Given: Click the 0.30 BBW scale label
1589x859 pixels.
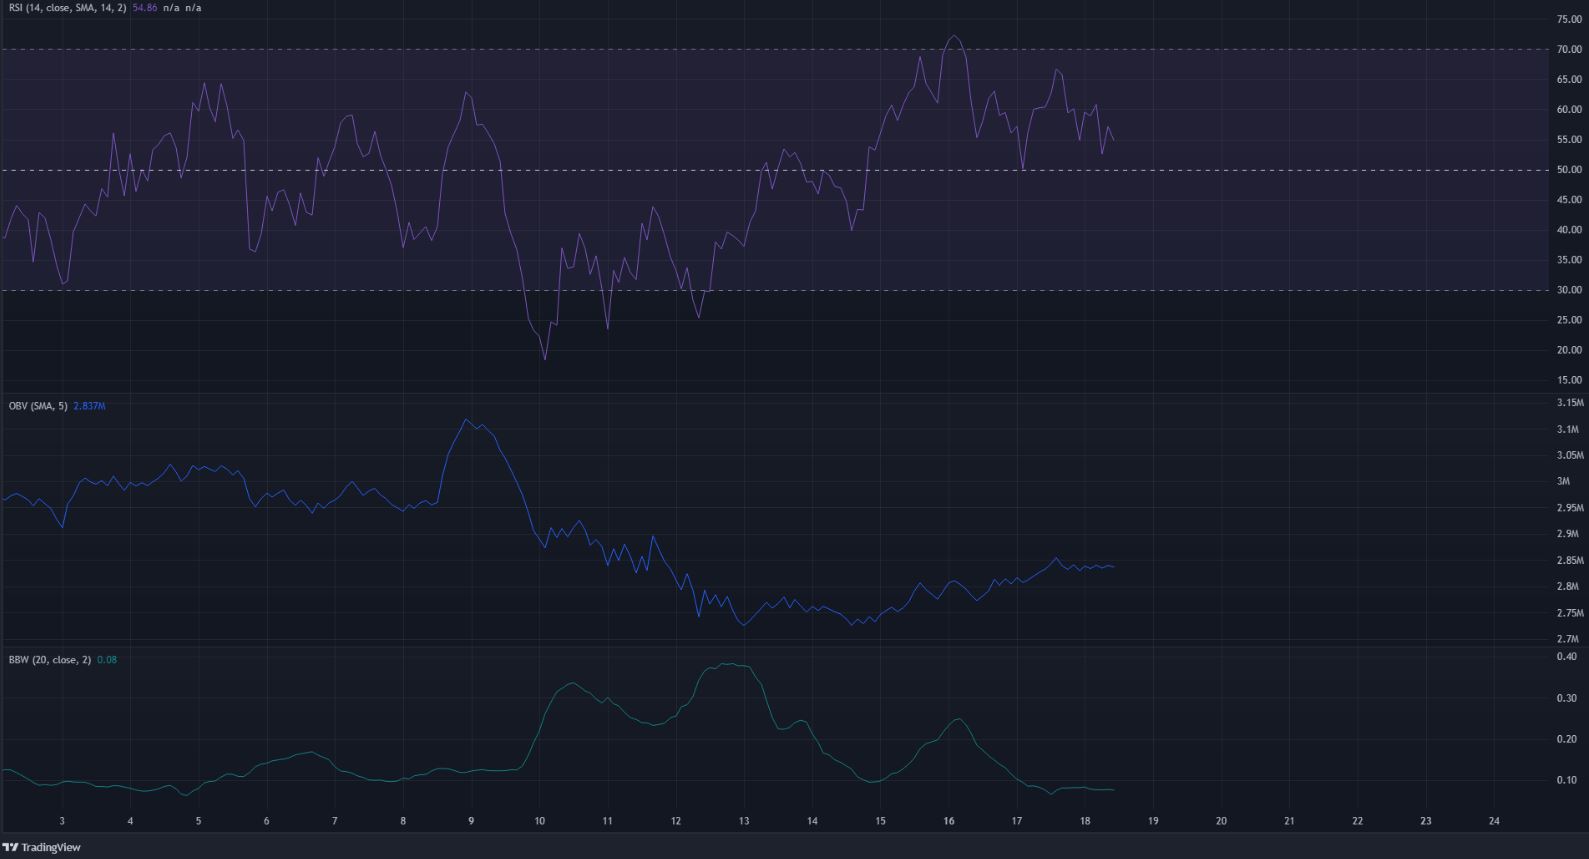Looking at the screenshot, I should (1566, 698).
